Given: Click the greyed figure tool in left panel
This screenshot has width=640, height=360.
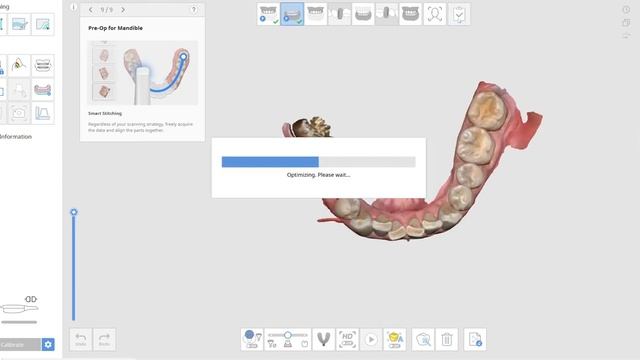Looking at the screenshot, I should 19,89.
